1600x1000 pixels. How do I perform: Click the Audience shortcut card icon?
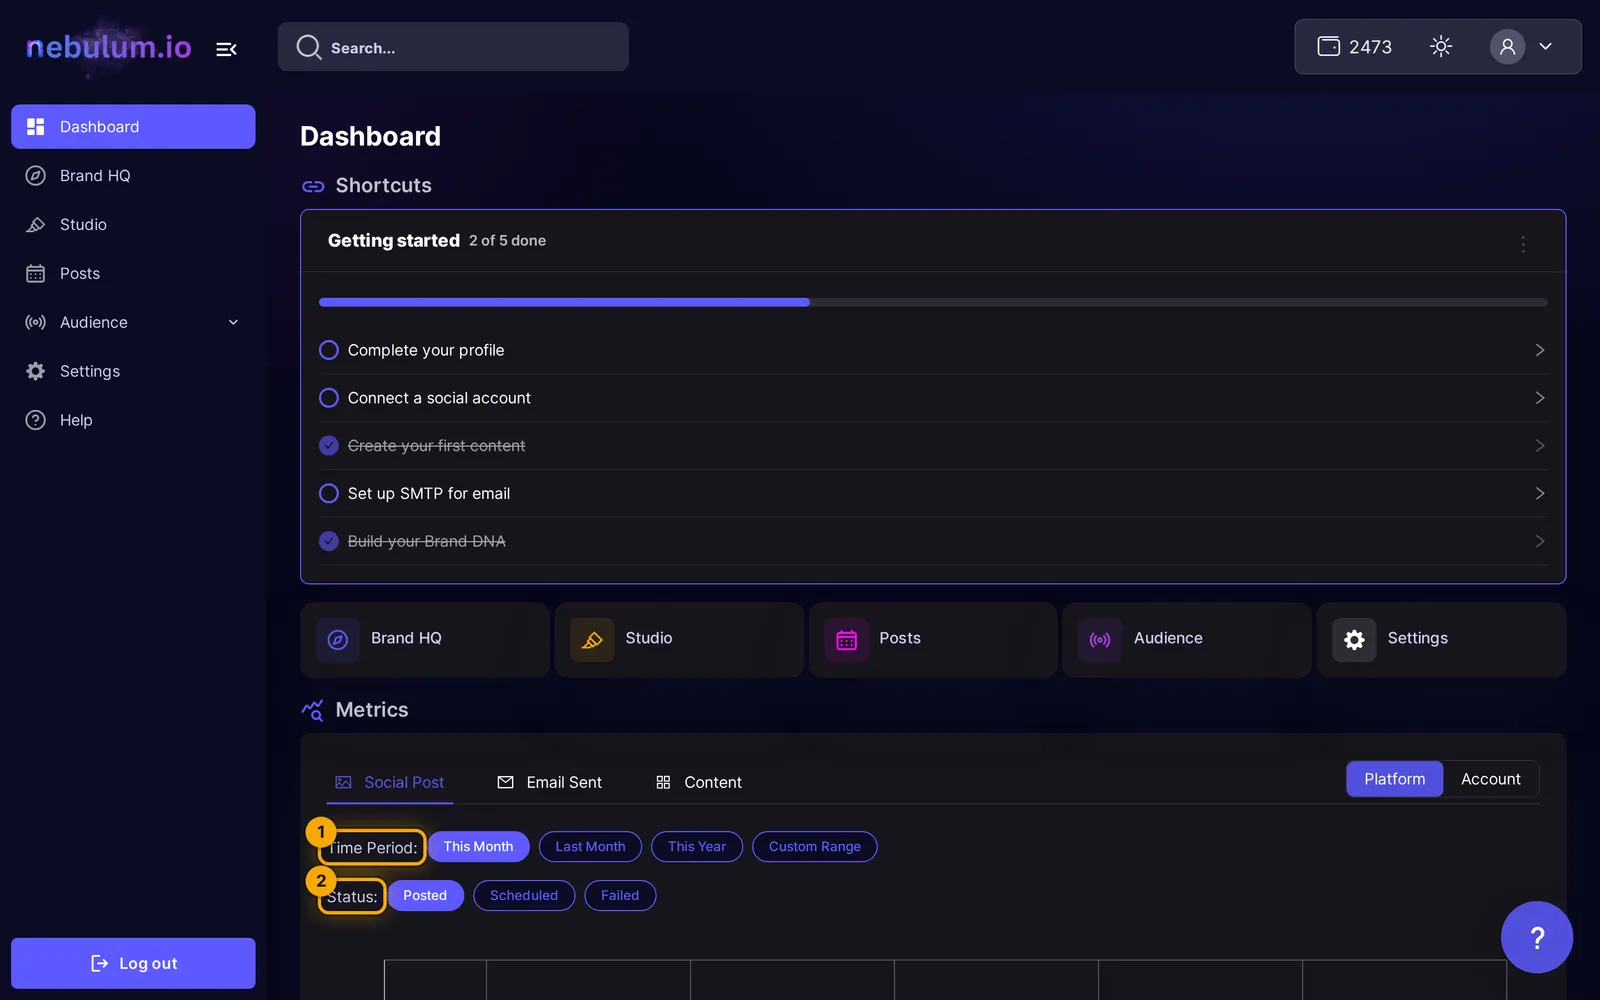[x=1100, y=640]
